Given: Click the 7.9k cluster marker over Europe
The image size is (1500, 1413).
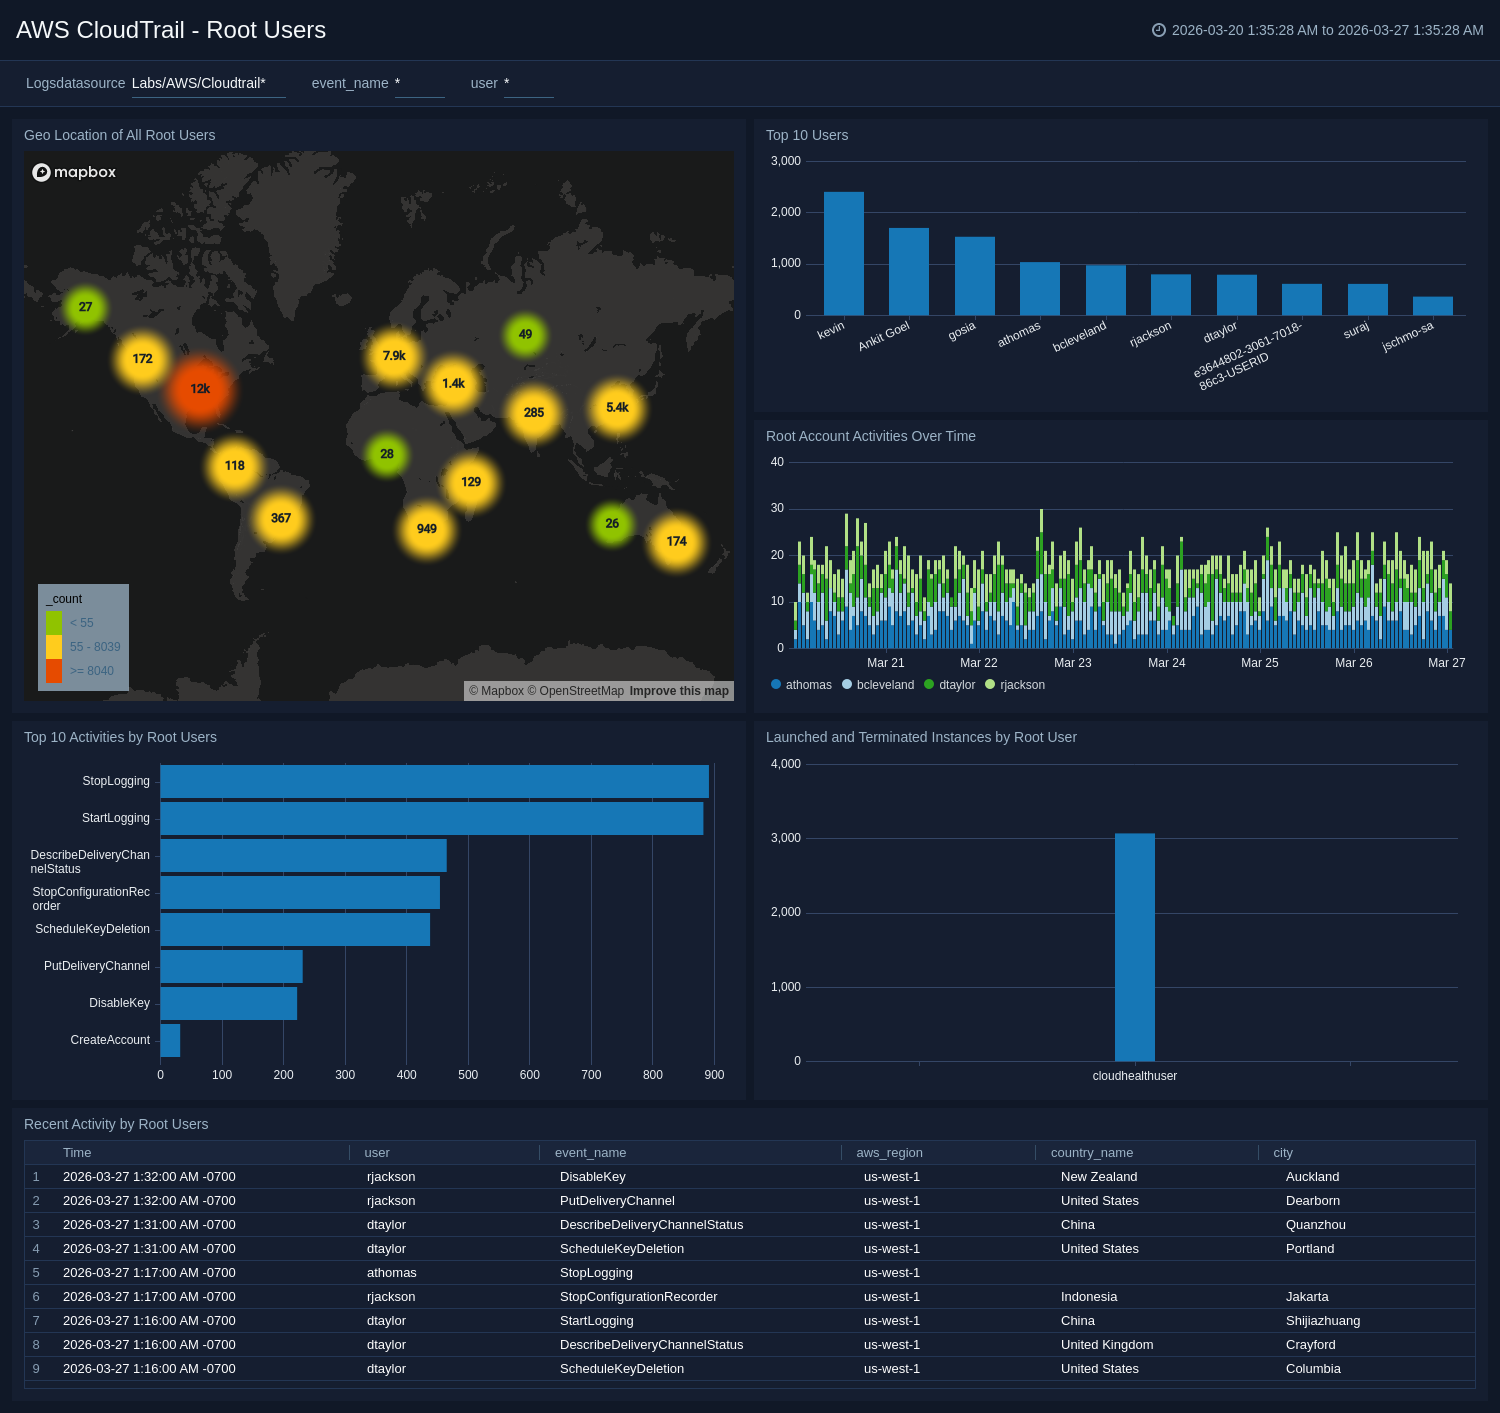Looking at the screenshot, I should click(x=394, y=356).
